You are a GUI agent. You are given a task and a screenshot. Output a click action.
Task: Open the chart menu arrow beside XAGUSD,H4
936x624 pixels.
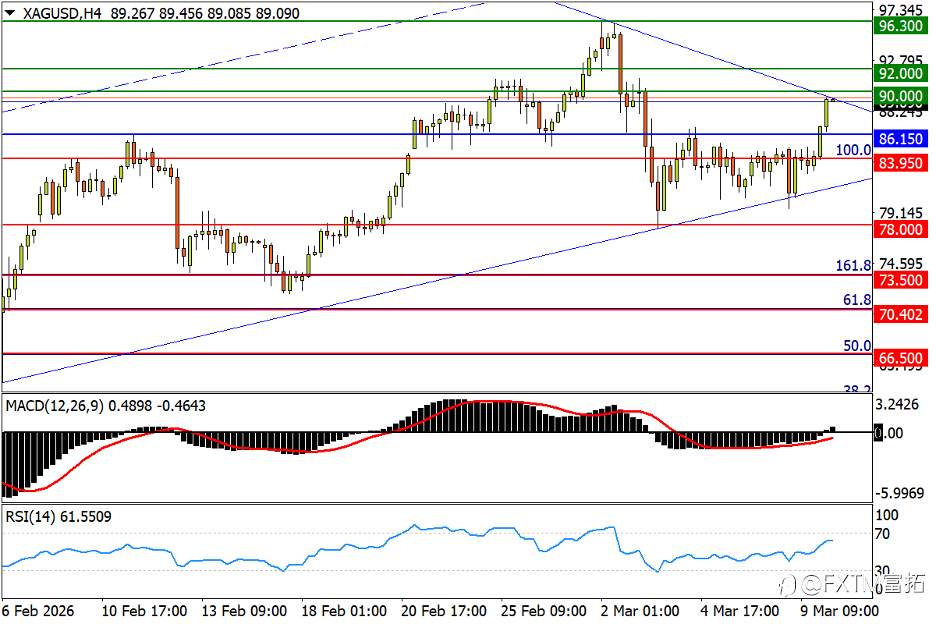point(10,13)
